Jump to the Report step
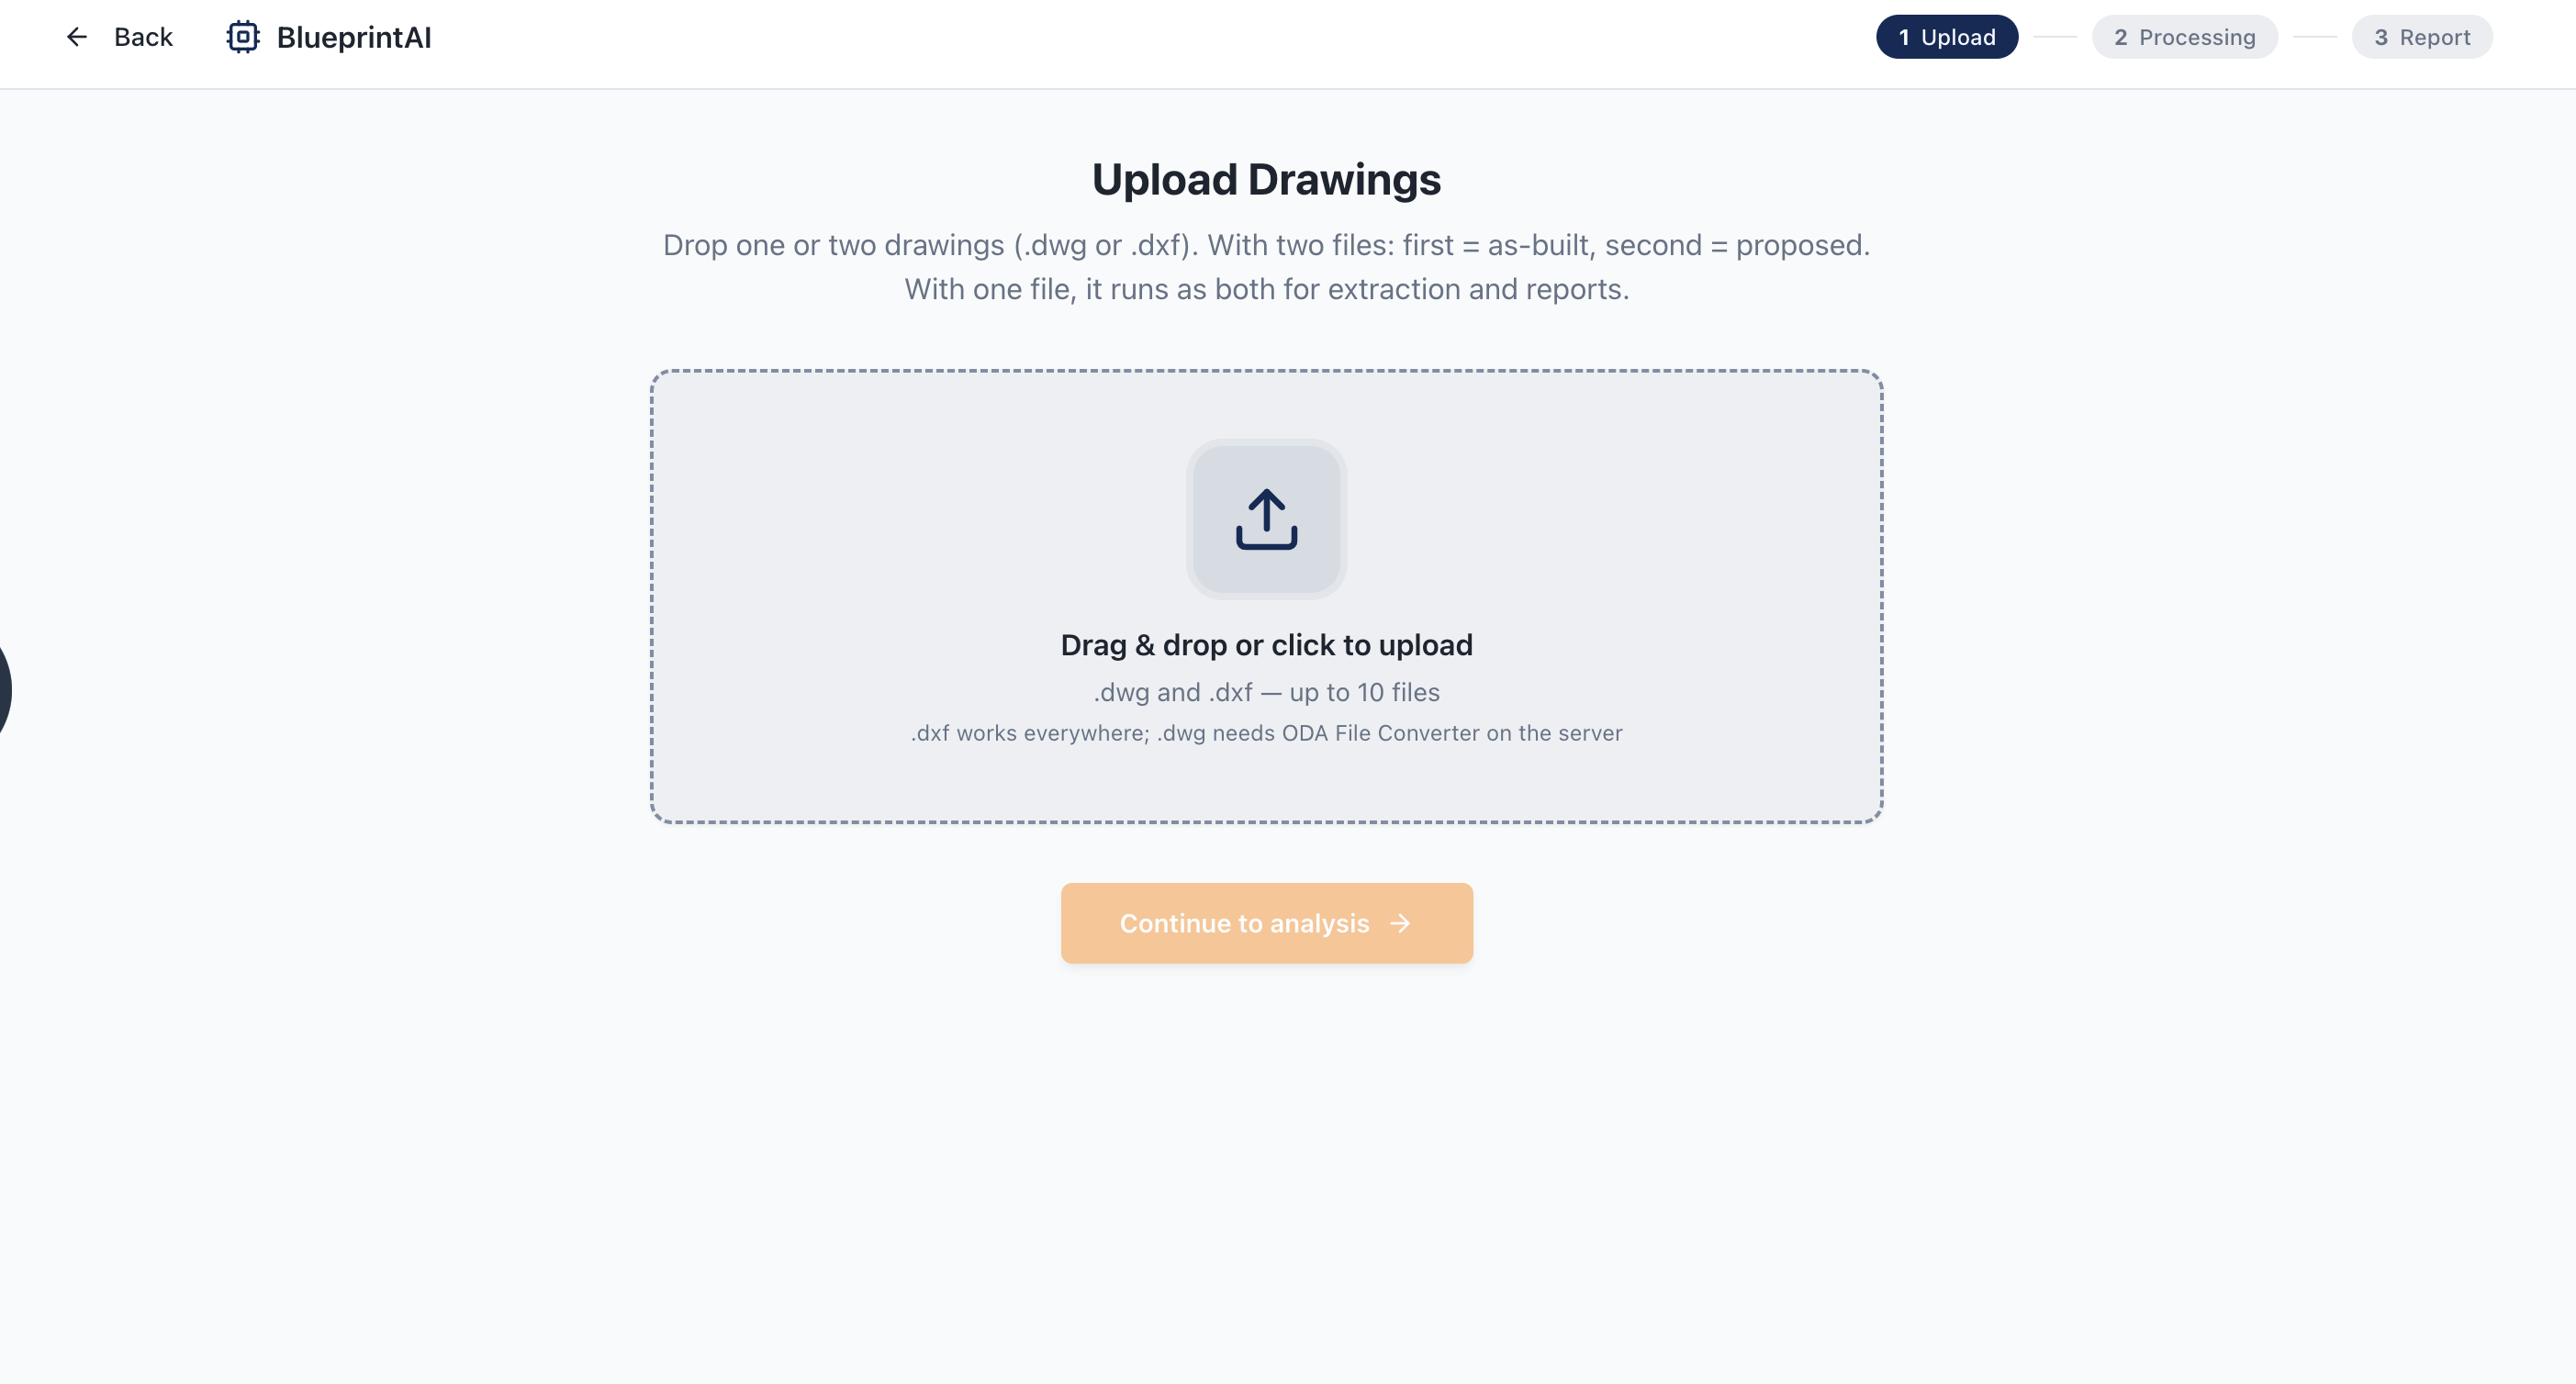This screenshot has height=1384, width=2576. tap(2421, 37)
